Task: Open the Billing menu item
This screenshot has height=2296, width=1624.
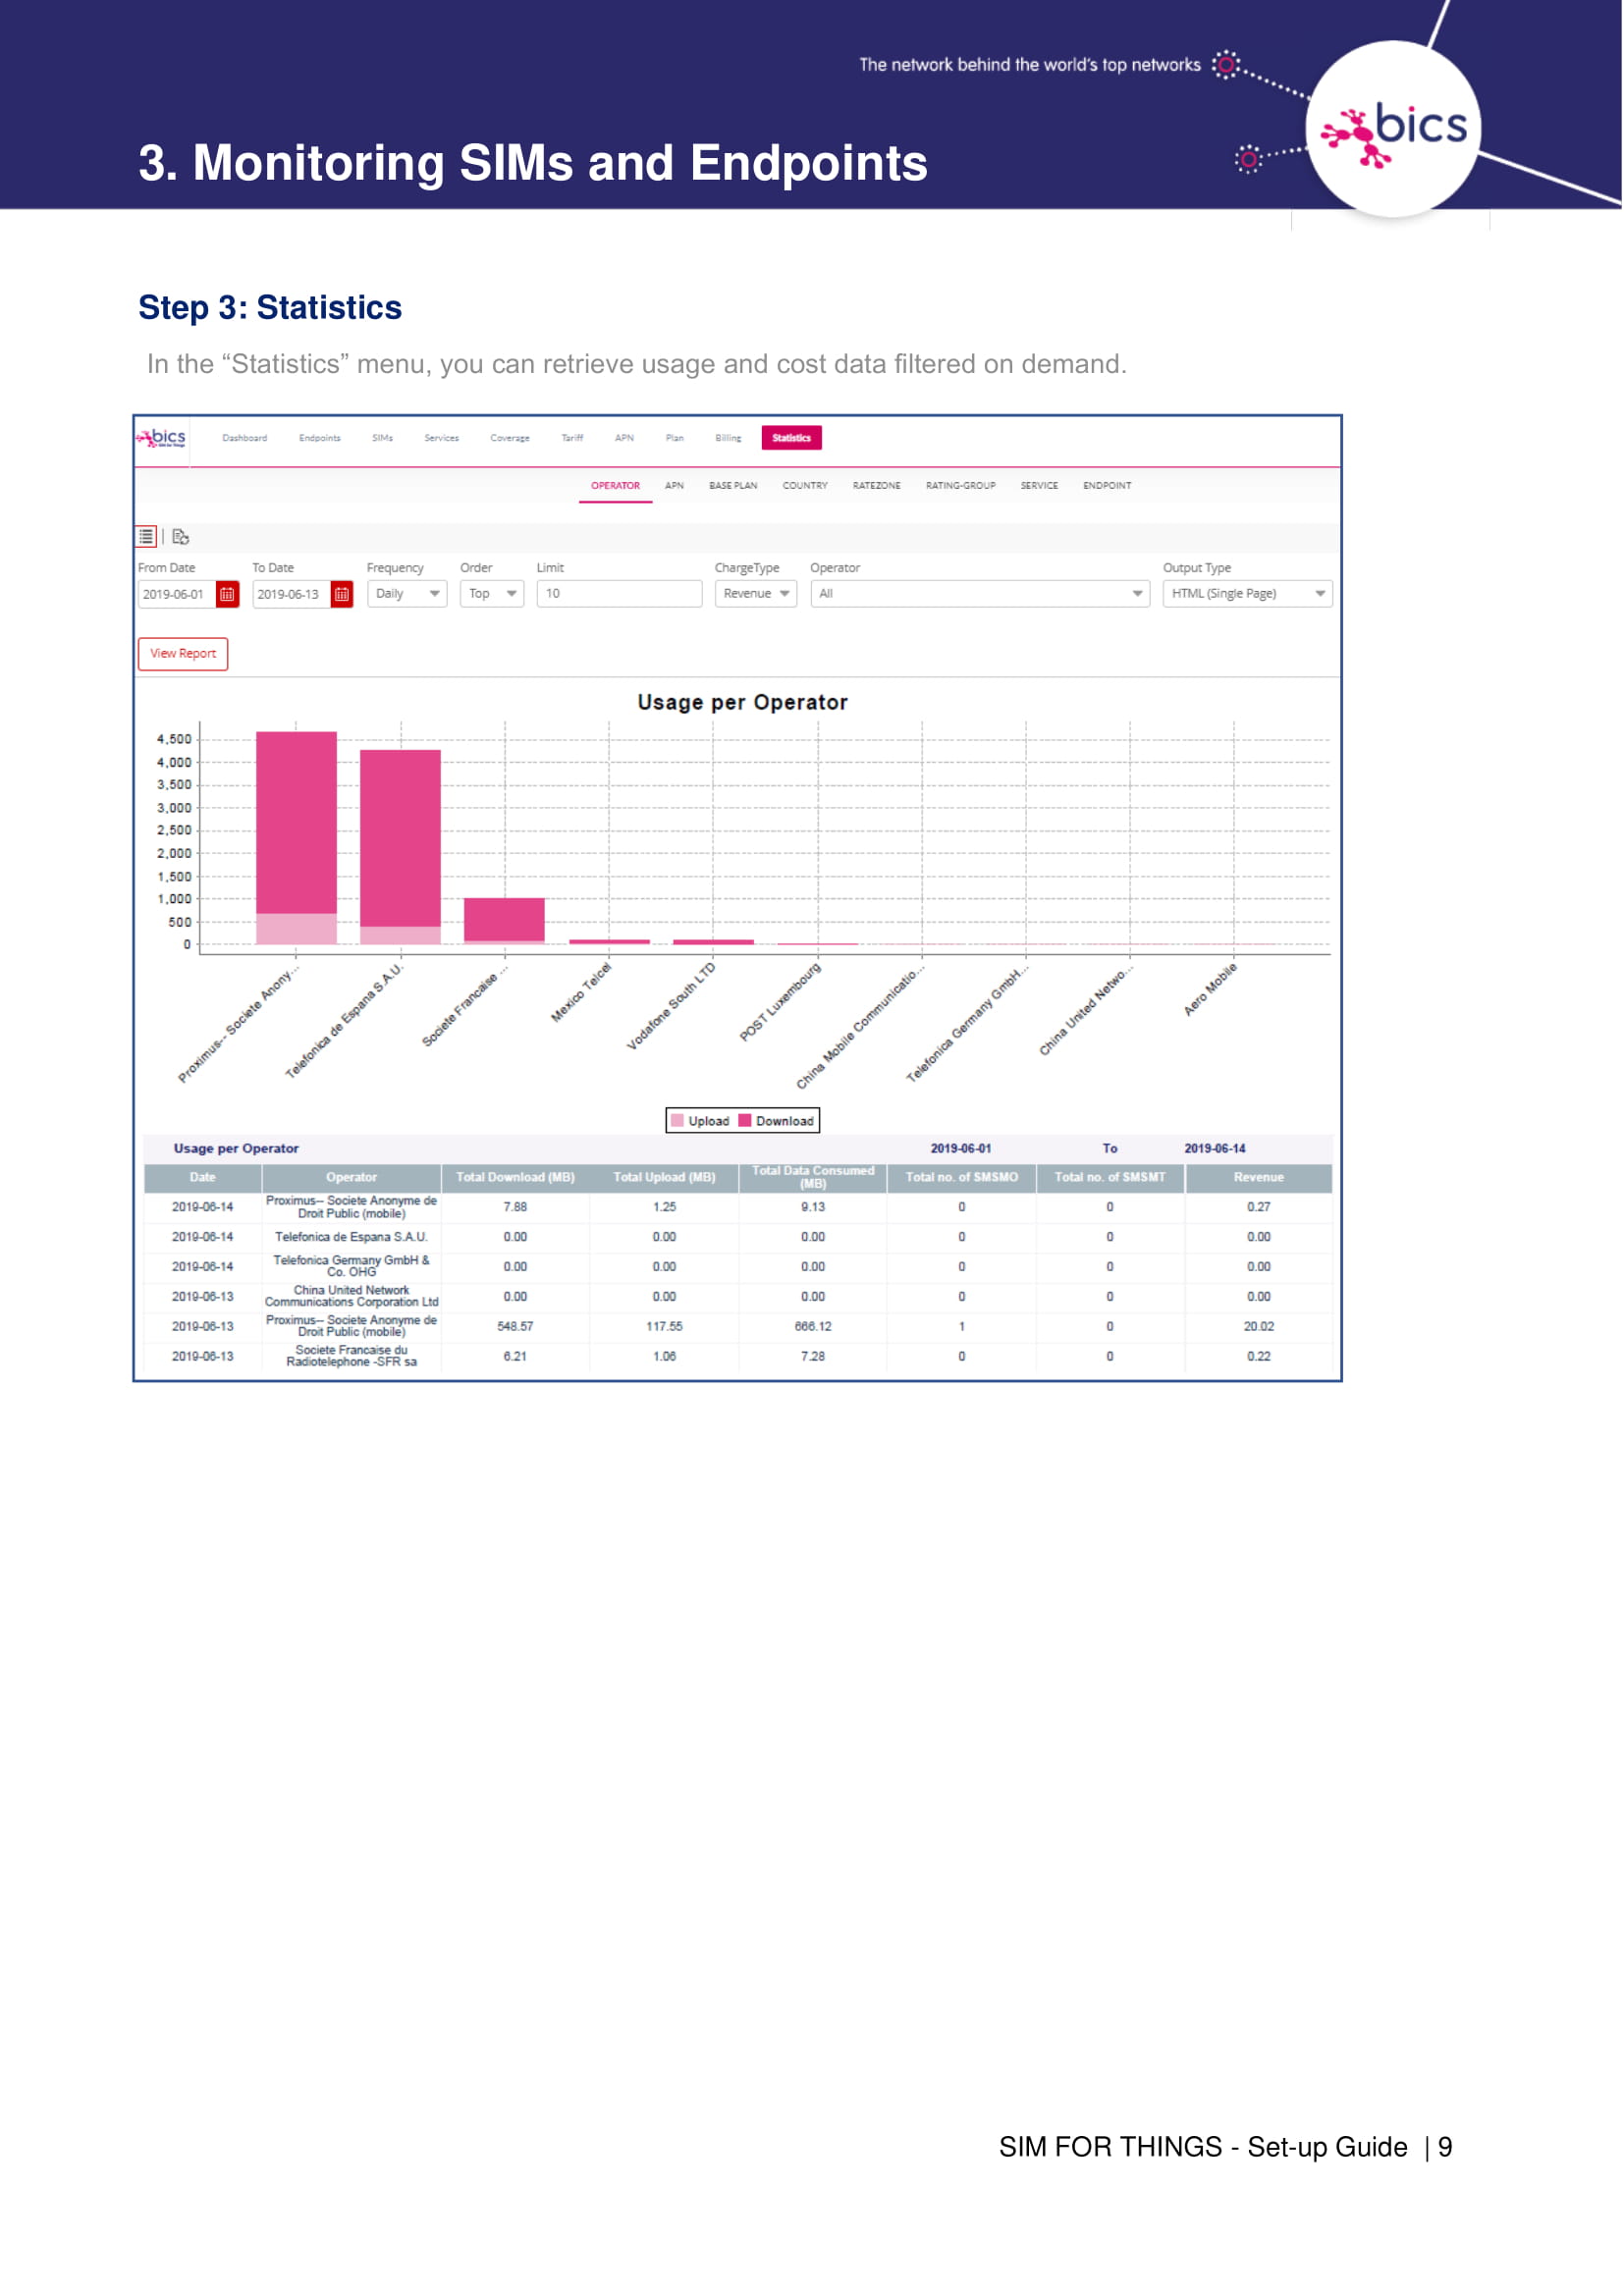Action: [728, 438]
